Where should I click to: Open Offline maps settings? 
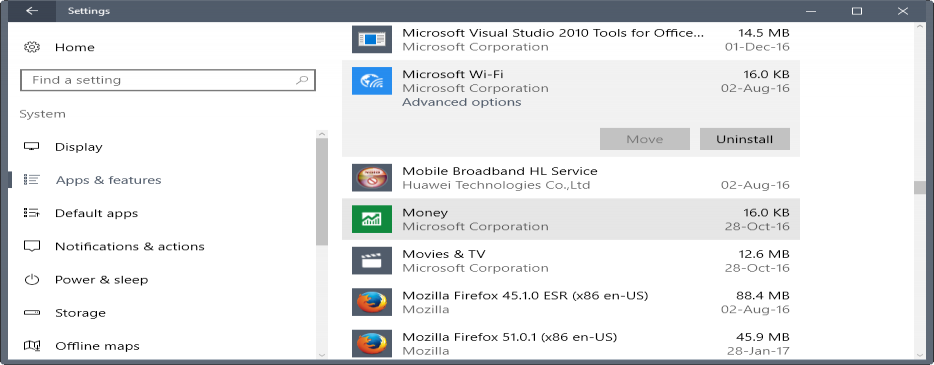click(x=97, y=346)
